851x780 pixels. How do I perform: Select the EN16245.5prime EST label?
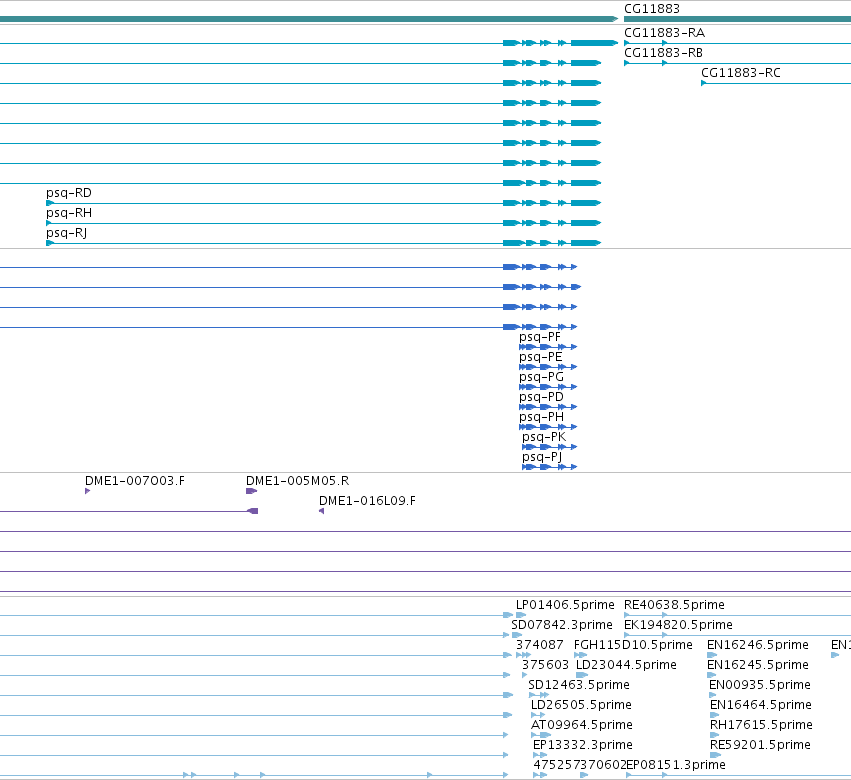click(x=758, y=665)
